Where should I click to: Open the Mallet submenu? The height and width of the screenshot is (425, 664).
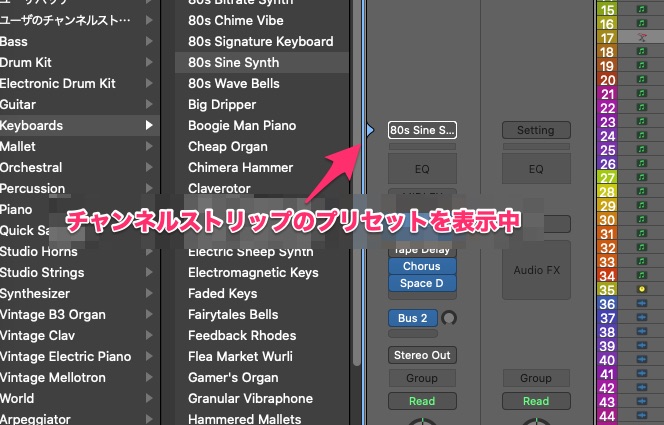pos(80,146)
